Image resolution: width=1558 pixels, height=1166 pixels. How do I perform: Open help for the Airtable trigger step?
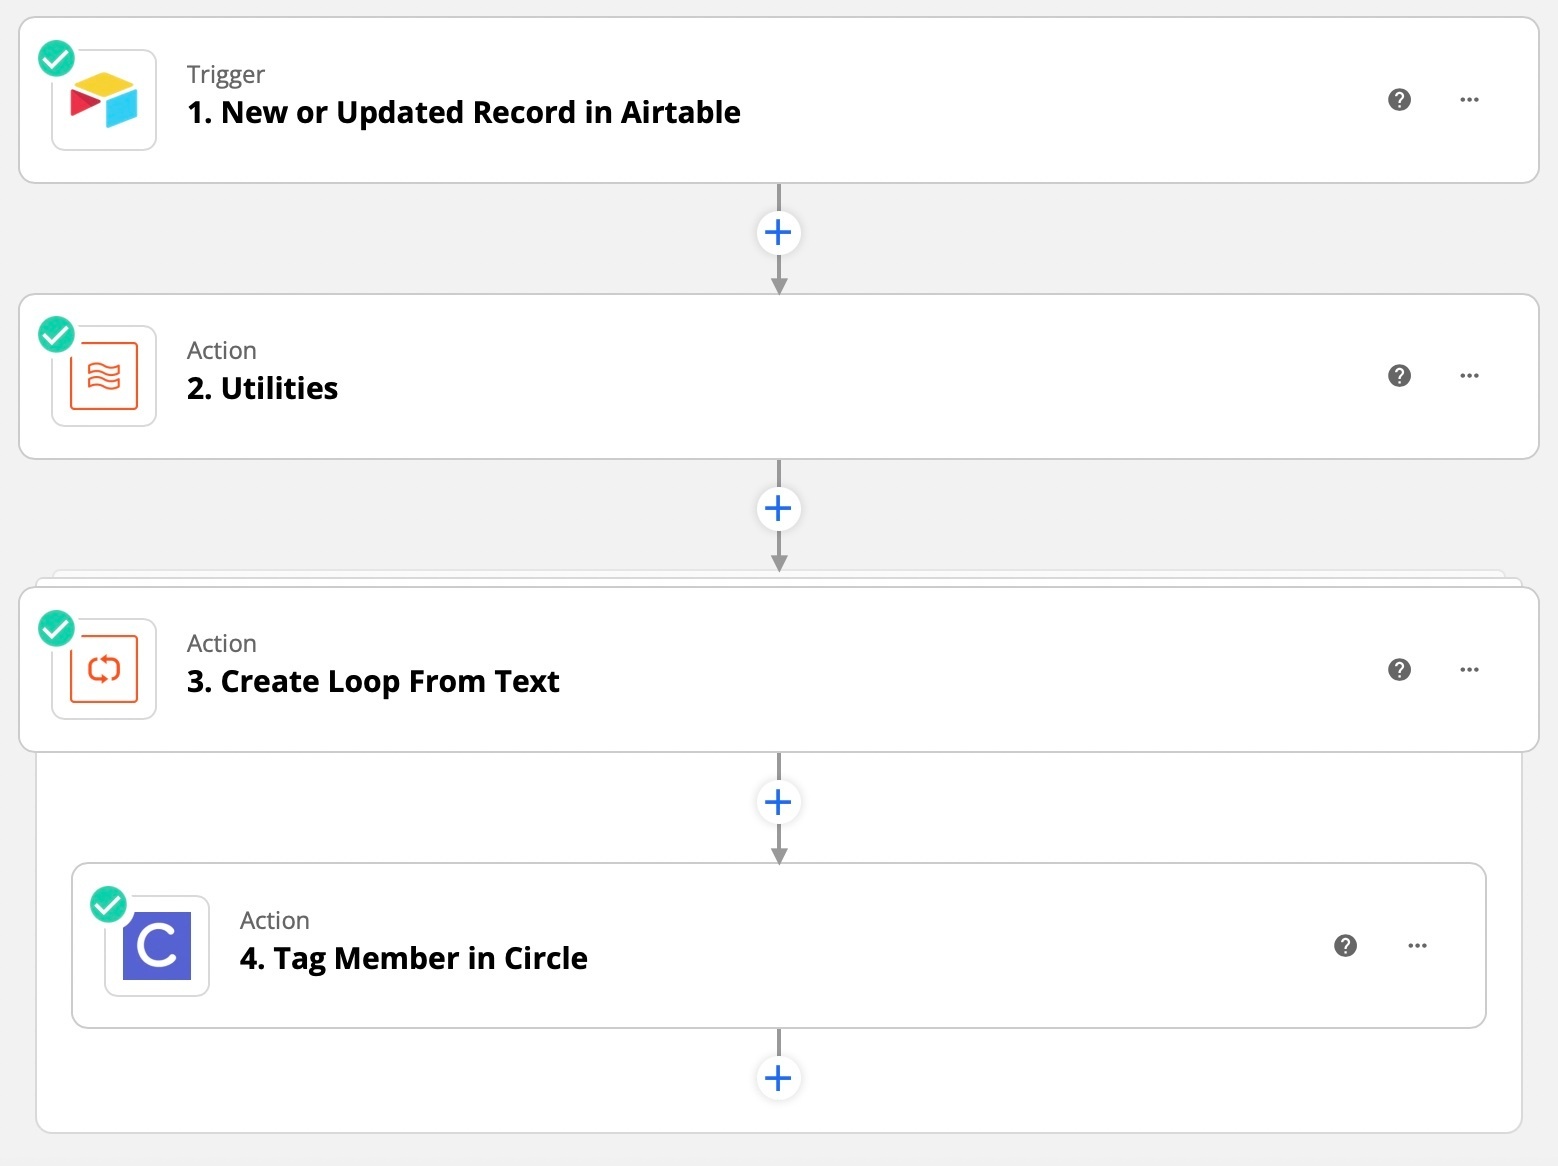(1400, 100)
